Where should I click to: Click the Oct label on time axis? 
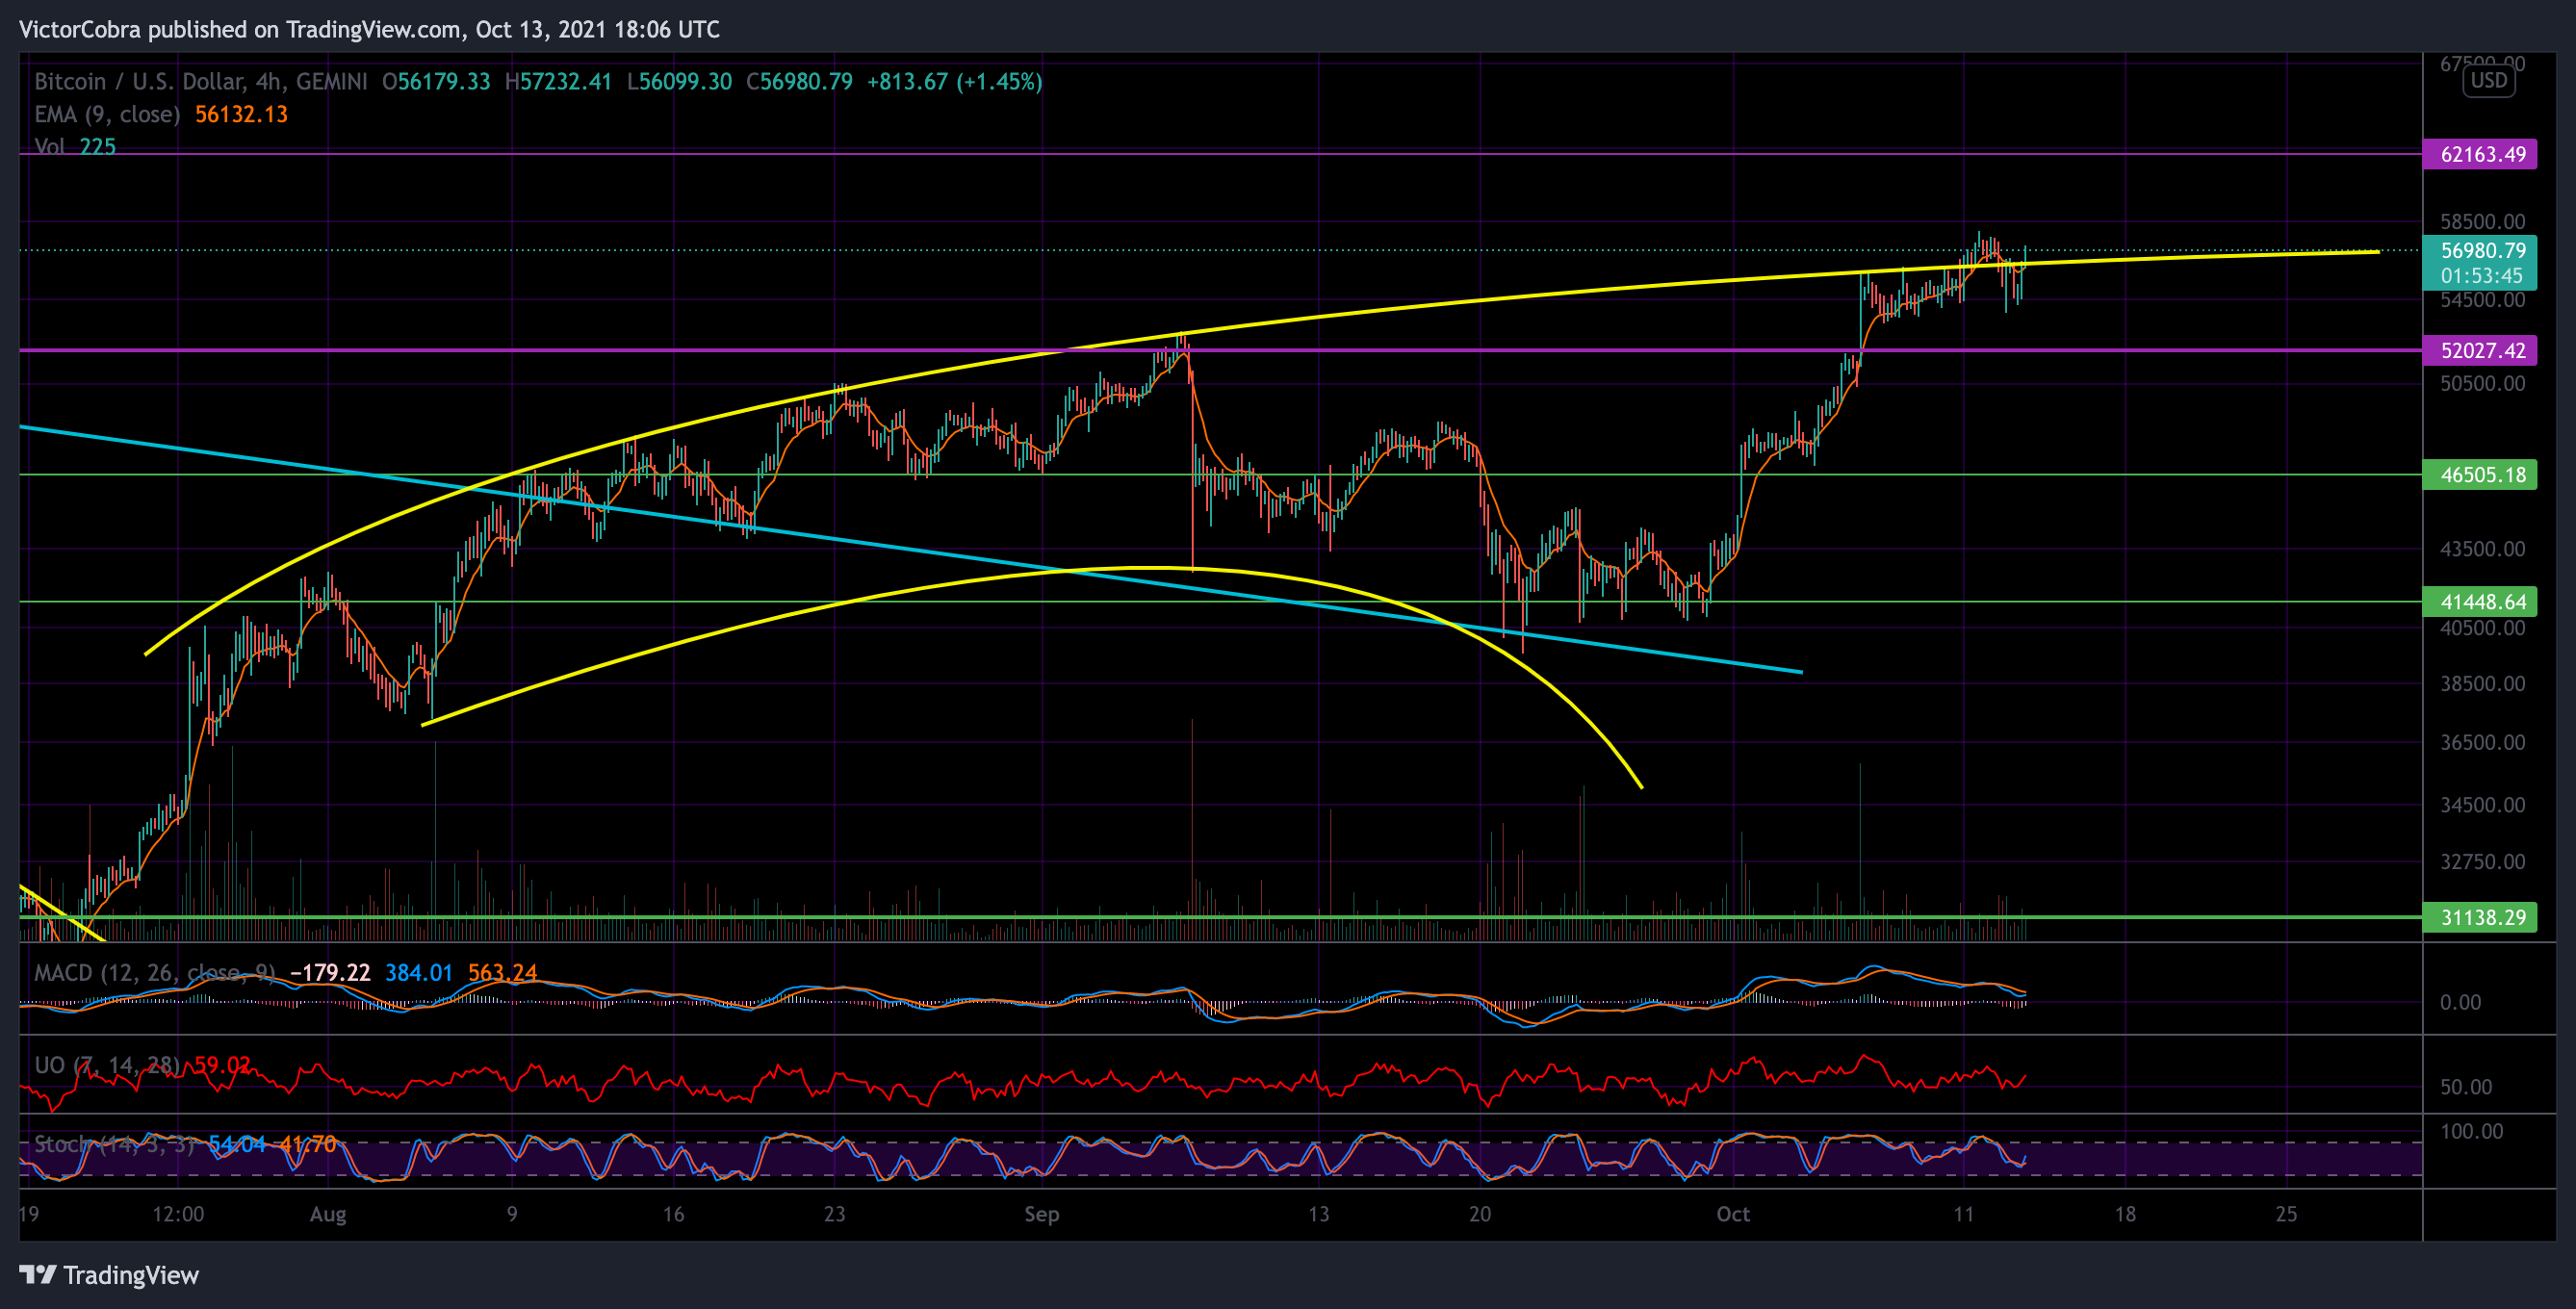pyautogui.click(x=1733, y=1214)
